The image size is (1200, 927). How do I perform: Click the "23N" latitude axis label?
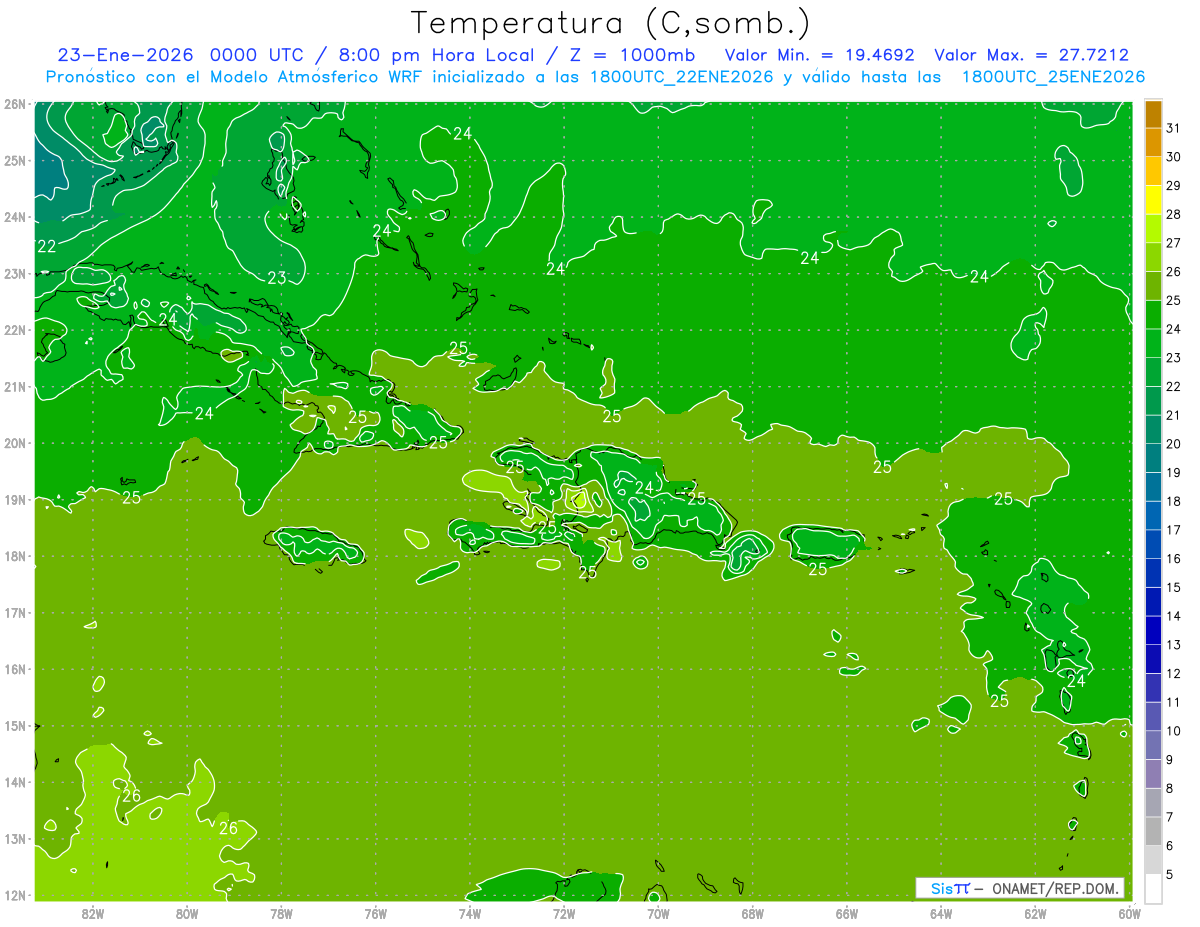pyautogui.click(x=14, y=274)
